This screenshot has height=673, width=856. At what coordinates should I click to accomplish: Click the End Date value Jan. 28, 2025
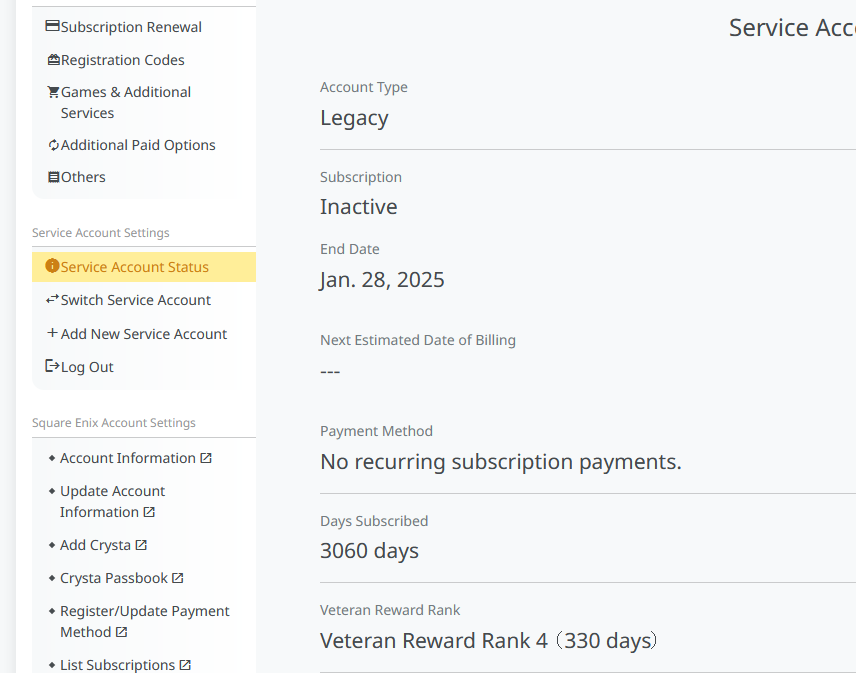pos(382,280)
